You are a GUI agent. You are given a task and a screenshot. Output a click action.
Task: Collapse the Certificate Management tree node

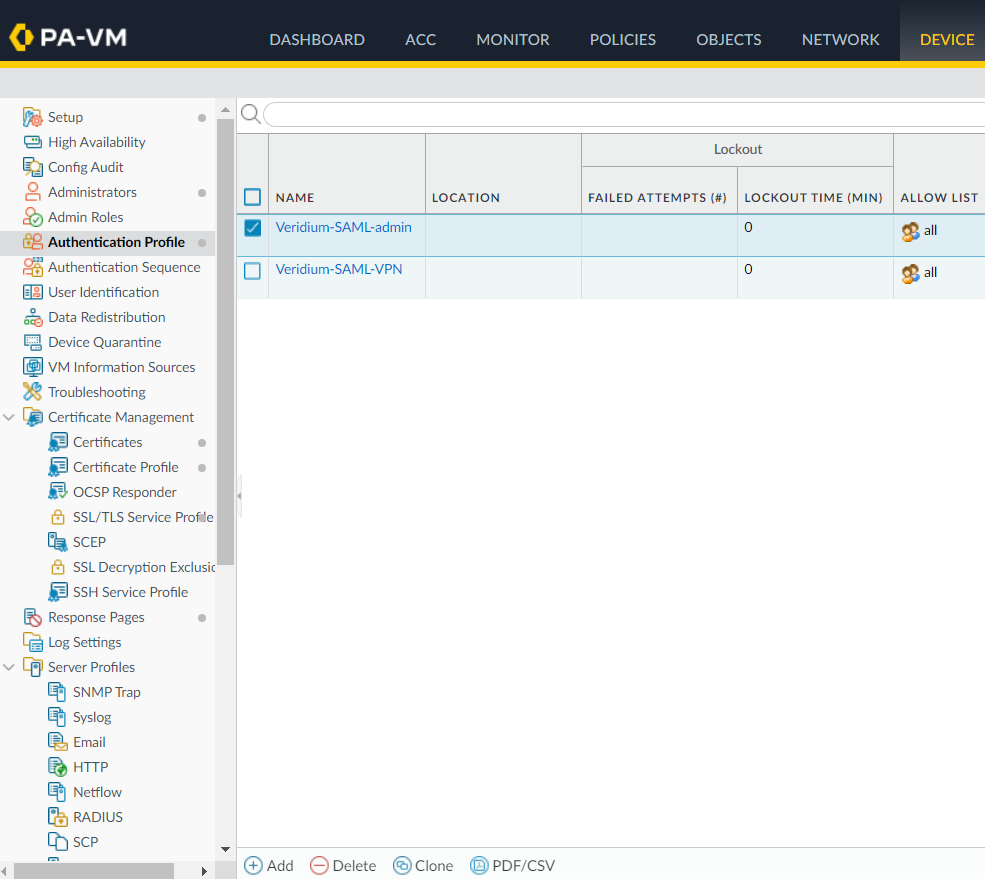point(9,418)
